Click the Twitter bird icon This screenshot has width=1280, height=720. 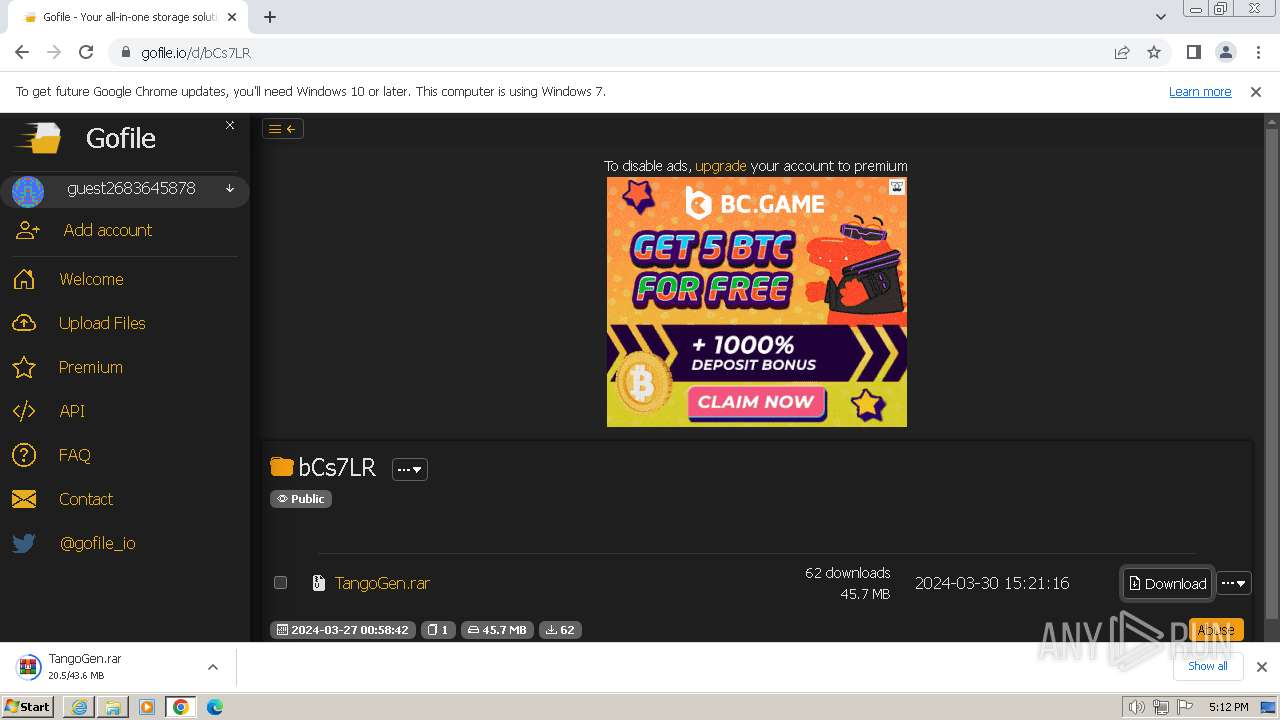point(24,543)
